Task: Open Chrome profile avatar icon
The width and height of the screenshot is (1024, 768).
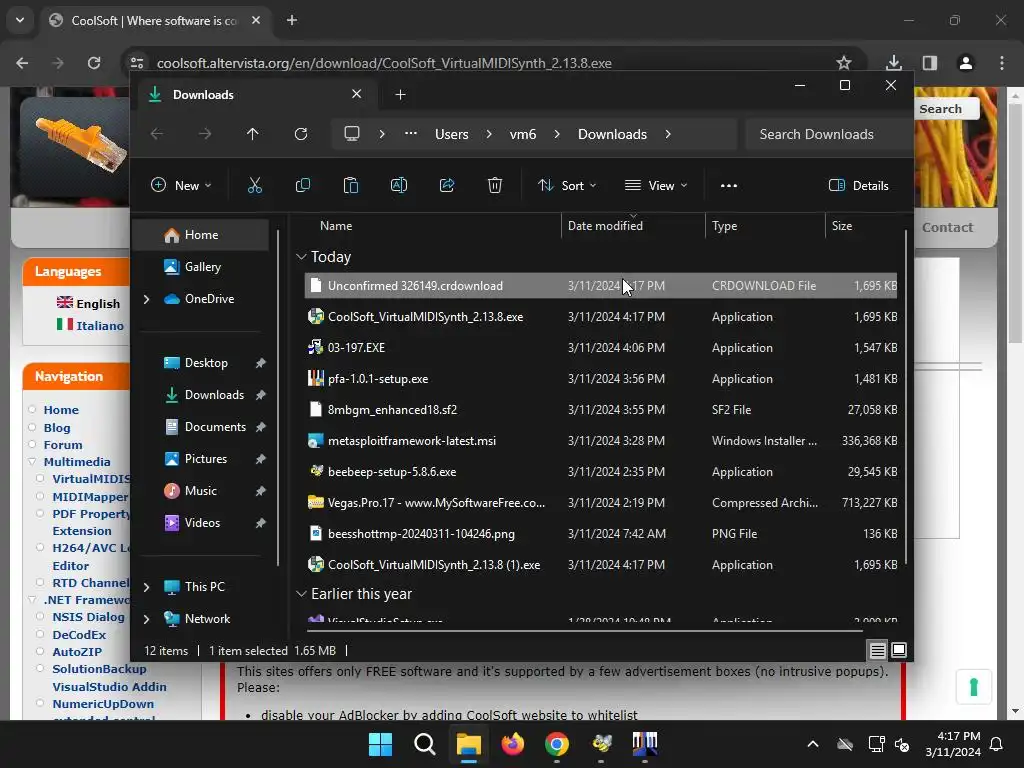Action: [966, 63]
